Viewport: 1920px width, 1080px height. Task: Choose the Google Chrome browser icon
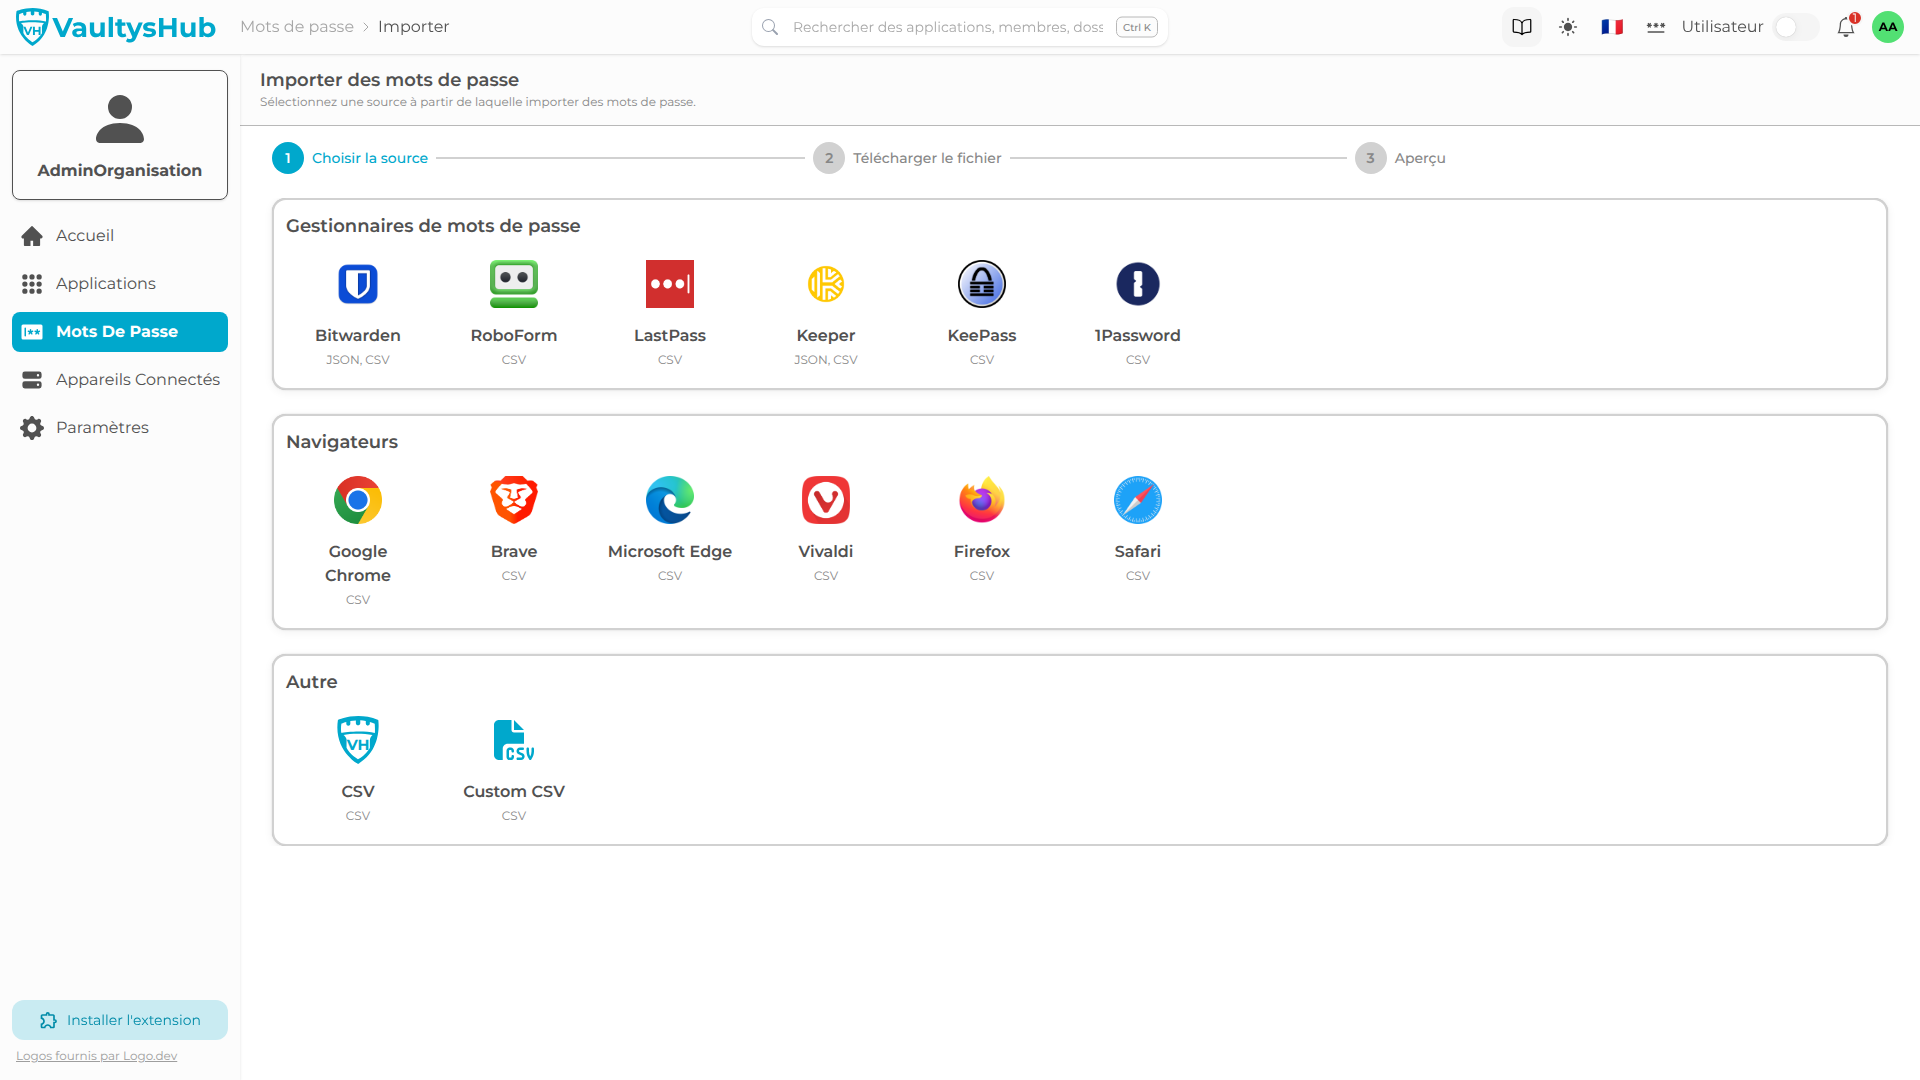point(358,500)
